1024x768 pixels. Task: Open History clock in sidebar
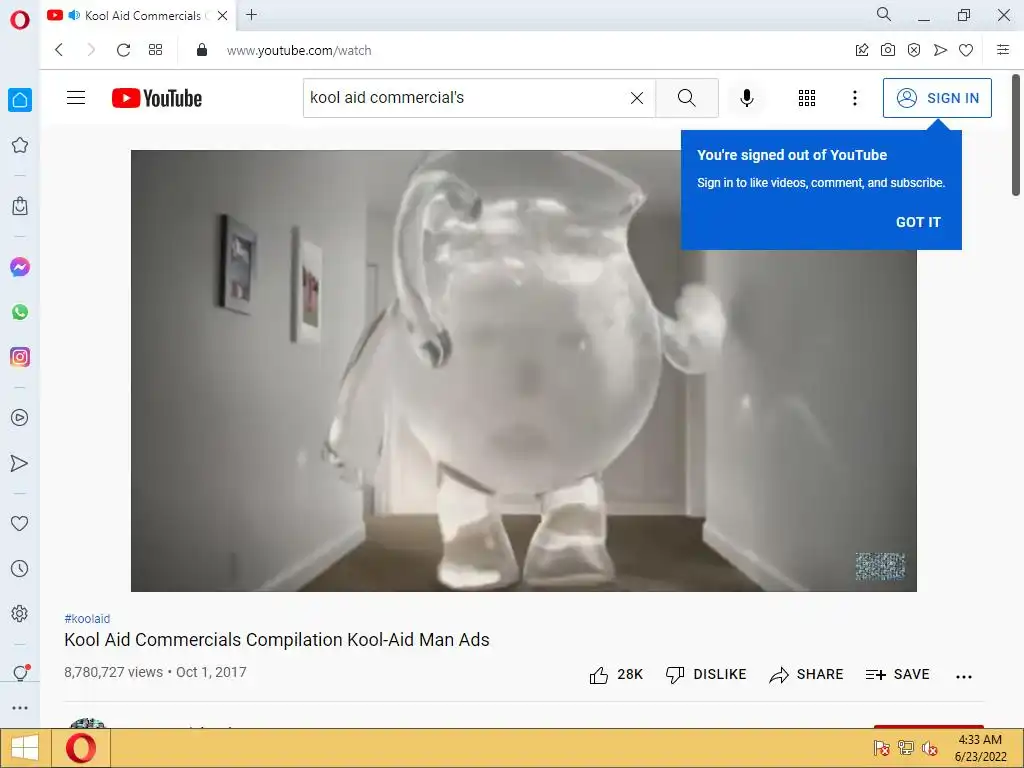point(20,569)
